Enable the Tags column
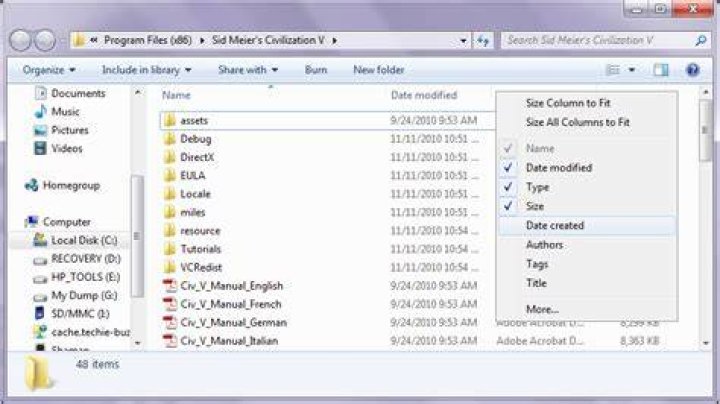Viewport: 720px width, 404px height. pyautogui.click(x=587, y=264)
